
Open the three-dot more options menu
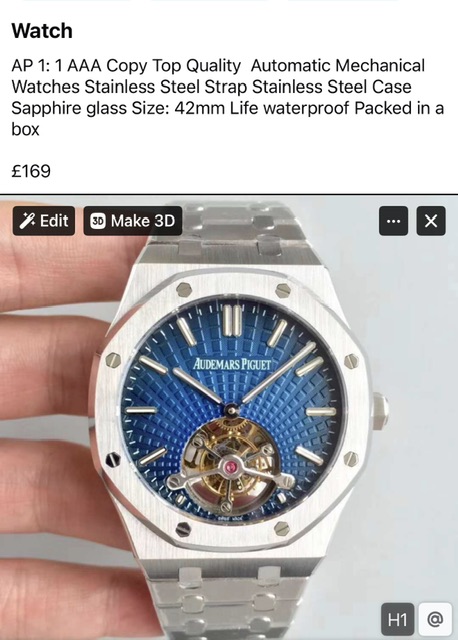[394, 221]
